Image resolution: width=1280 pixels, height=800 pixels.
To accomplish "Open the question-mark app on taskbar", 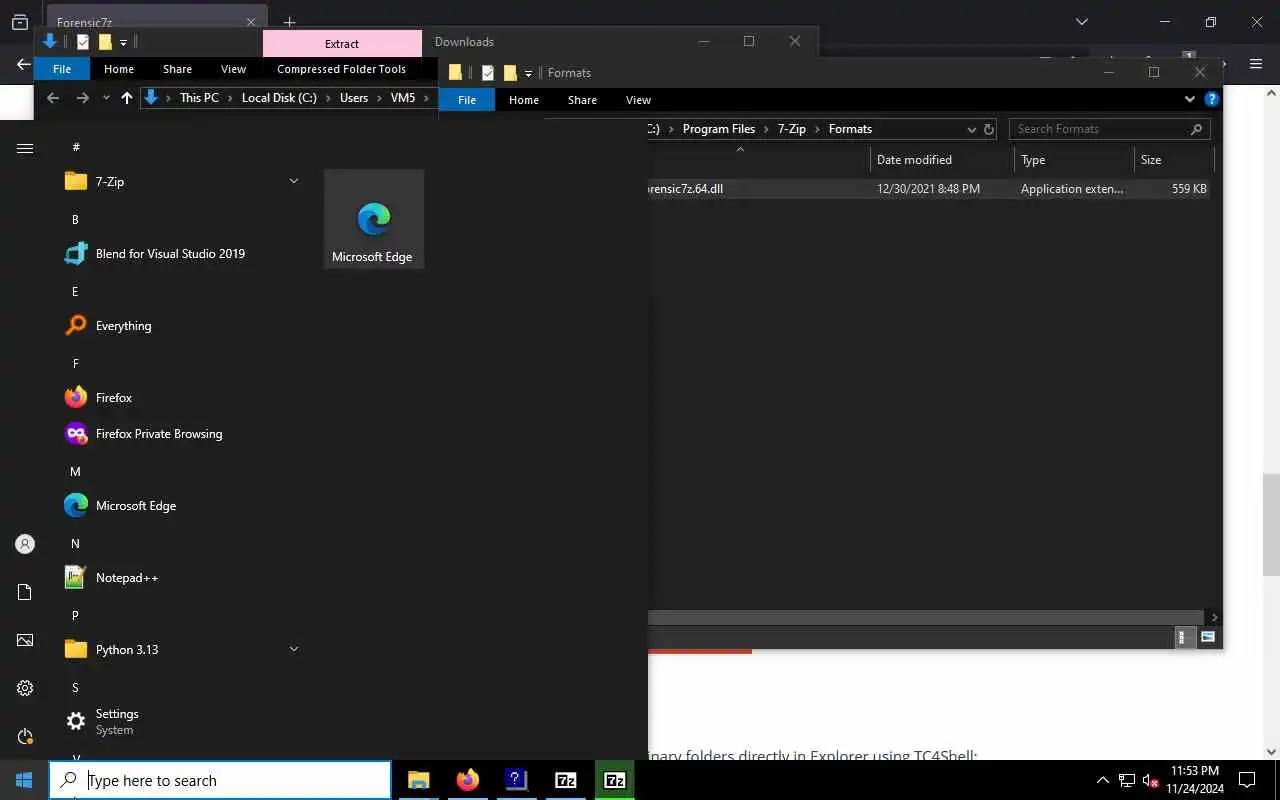I will (x=516, y=780).
